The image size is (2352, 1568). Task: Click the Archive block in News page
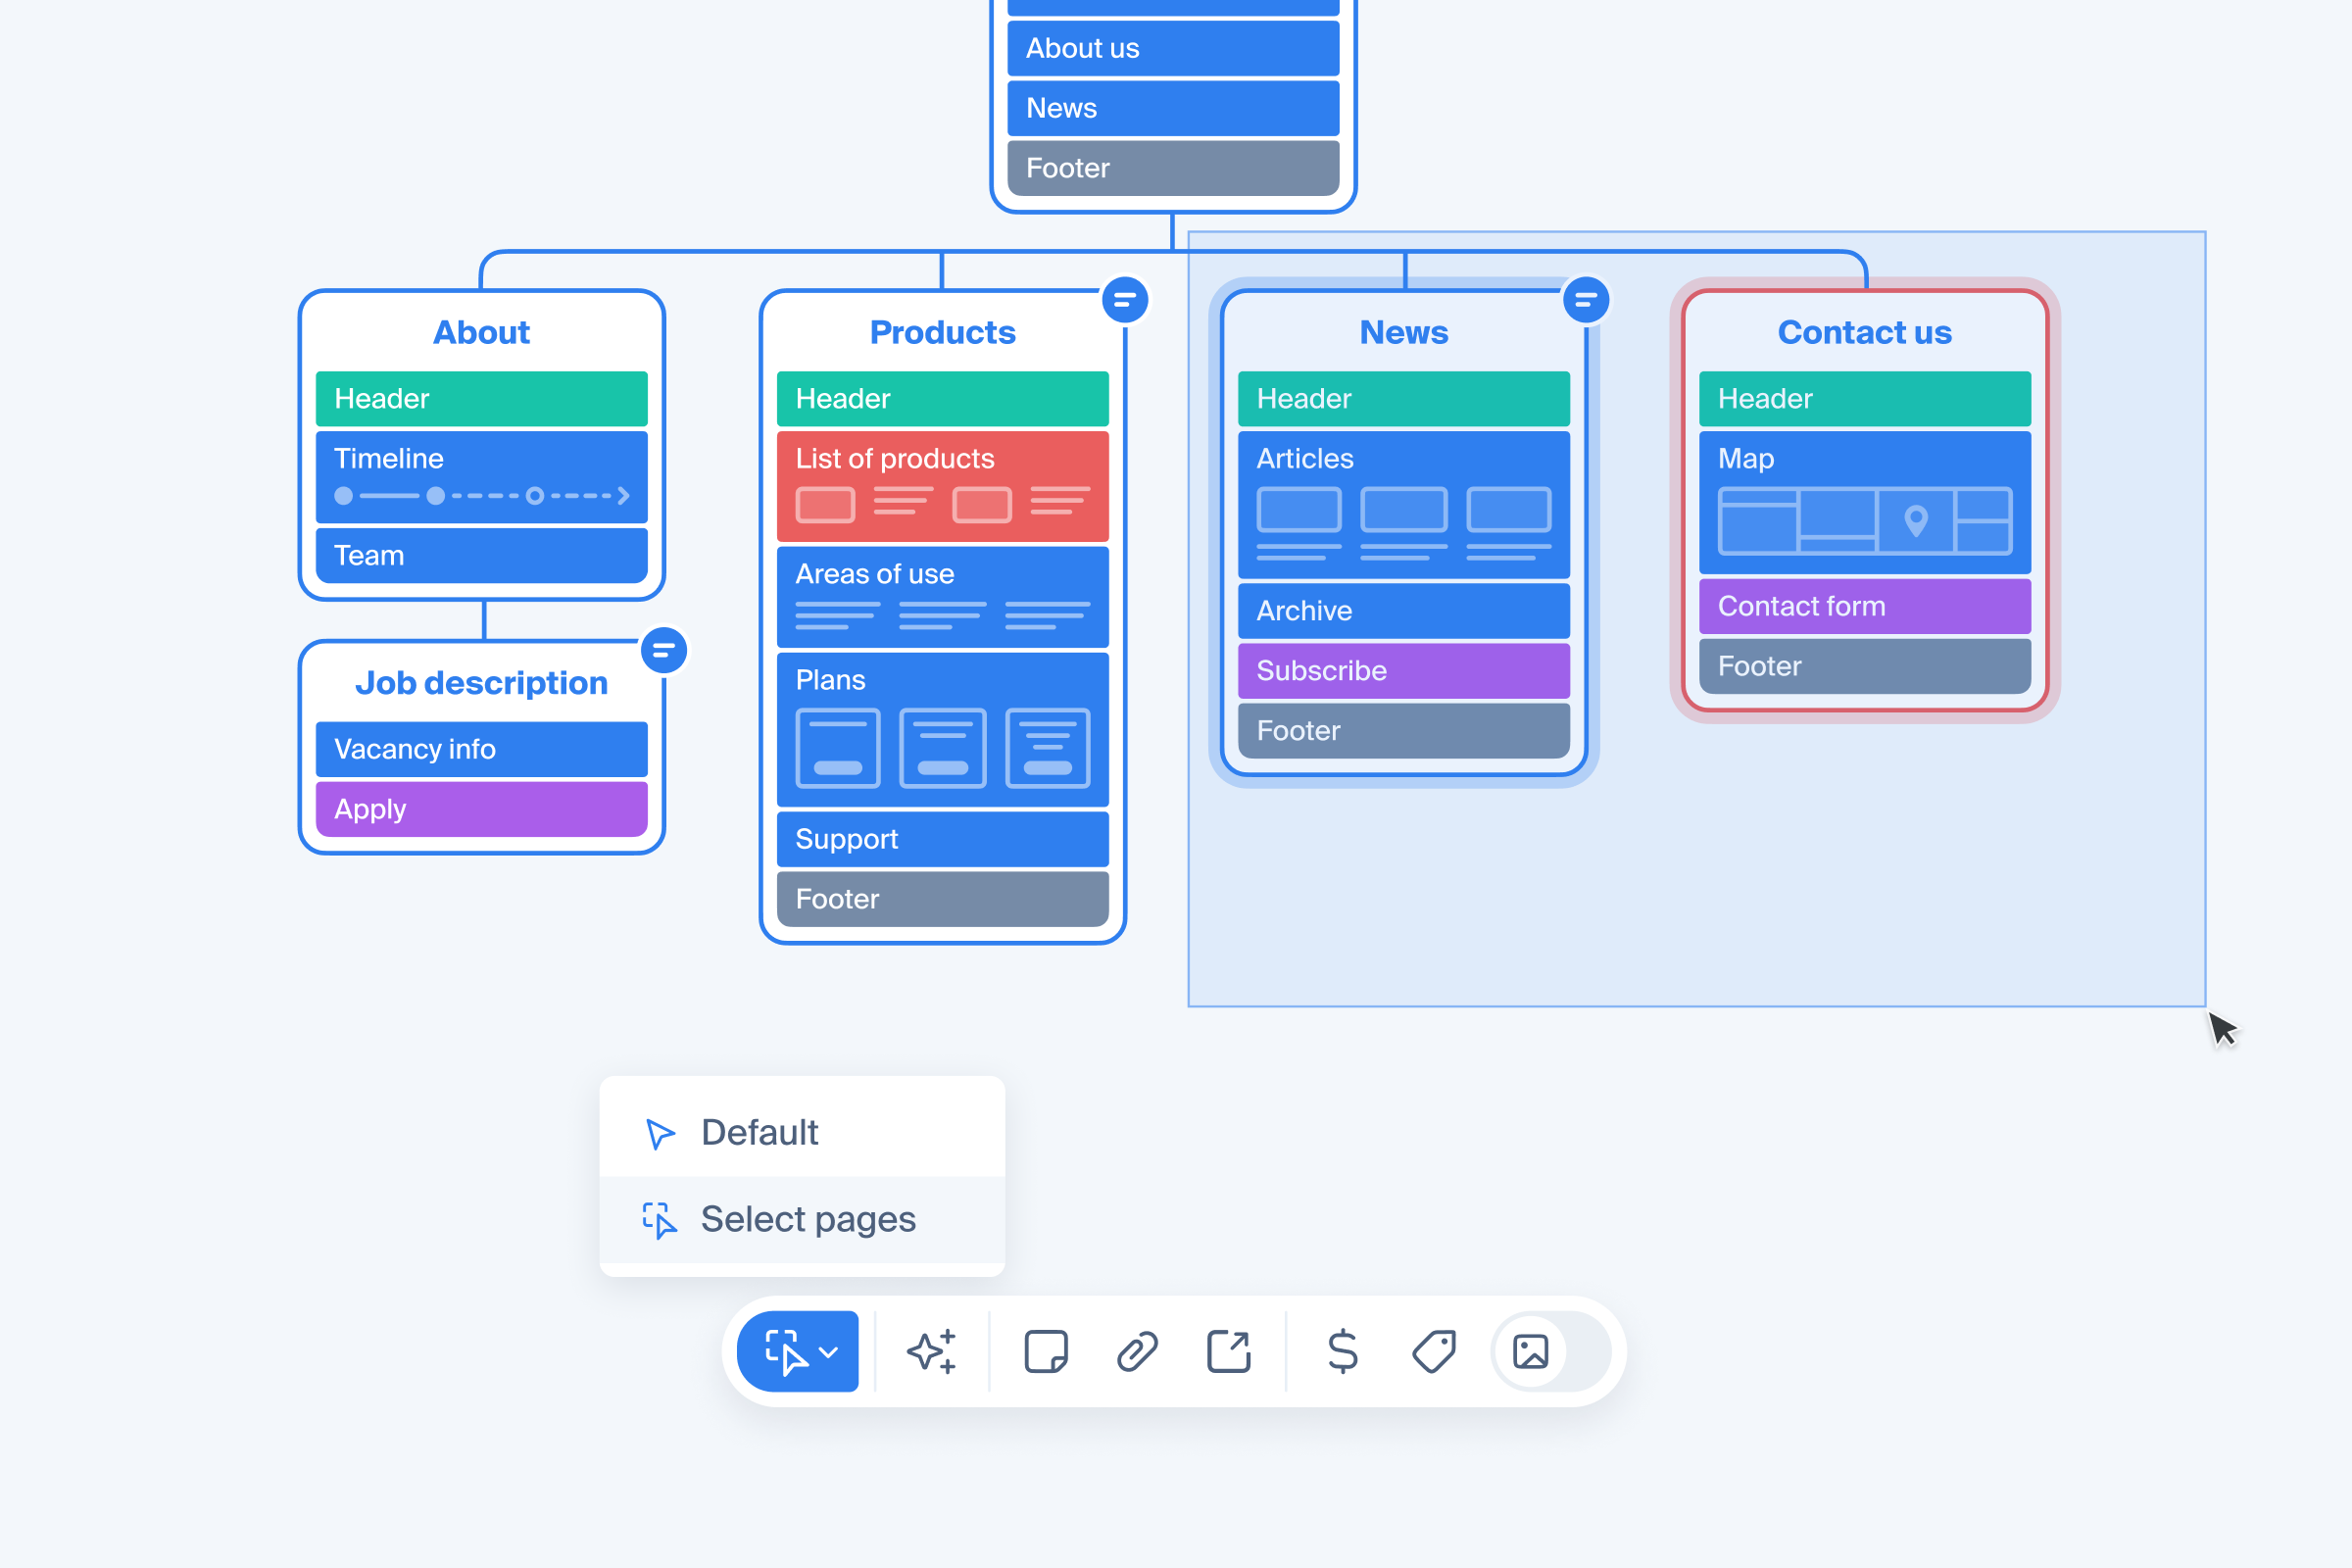point(1403,611)
